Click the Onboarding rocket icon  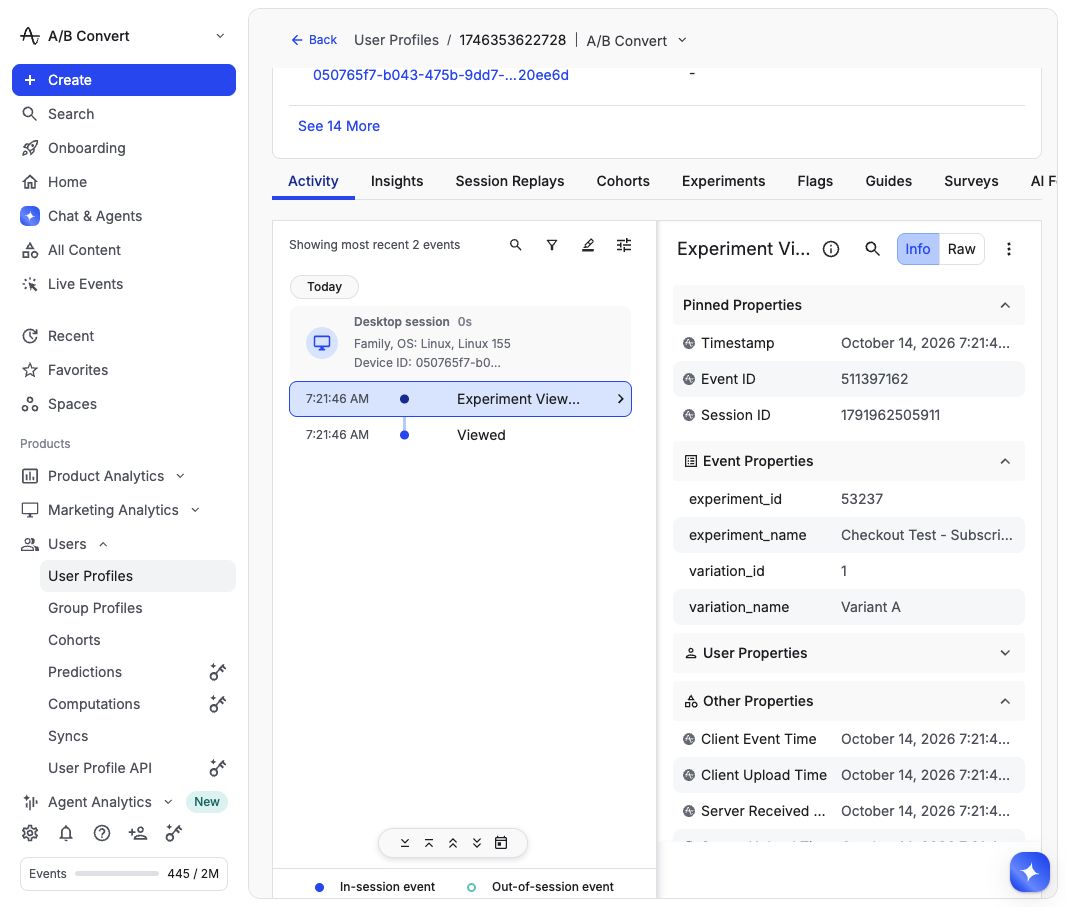30,148
